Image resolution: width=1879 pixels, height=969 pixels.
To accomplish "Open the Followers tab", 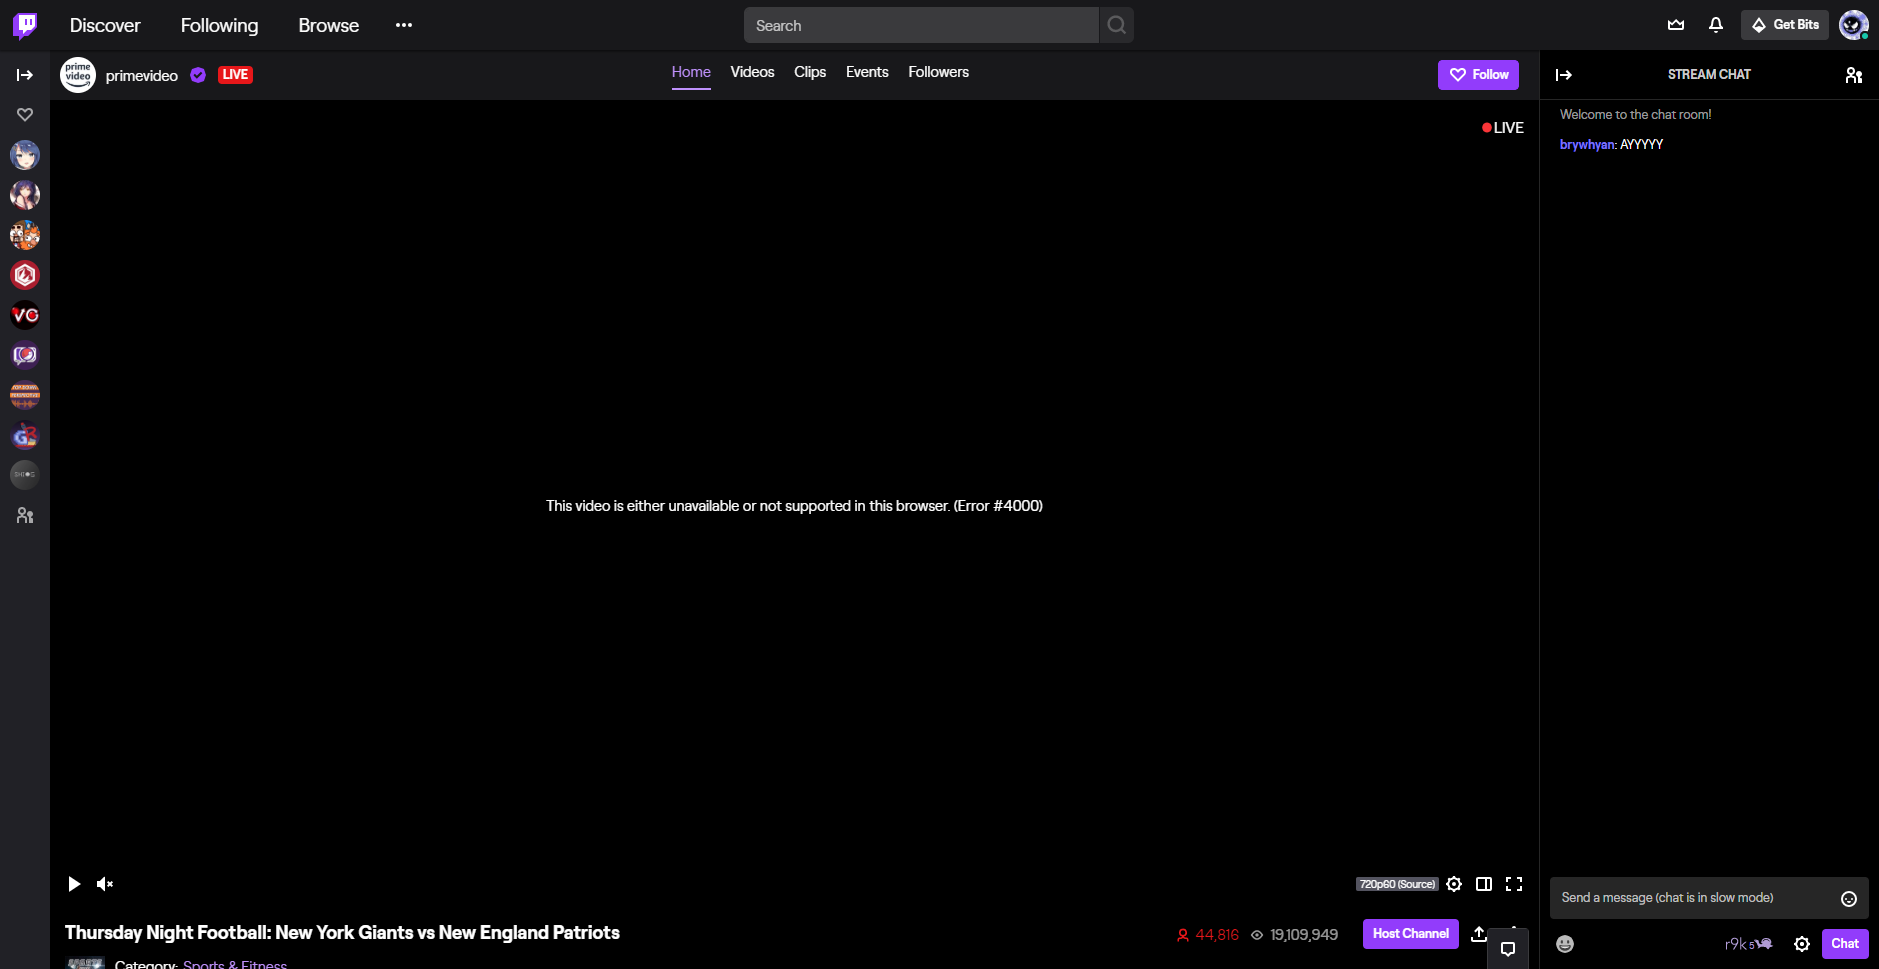I will [938, 73].
